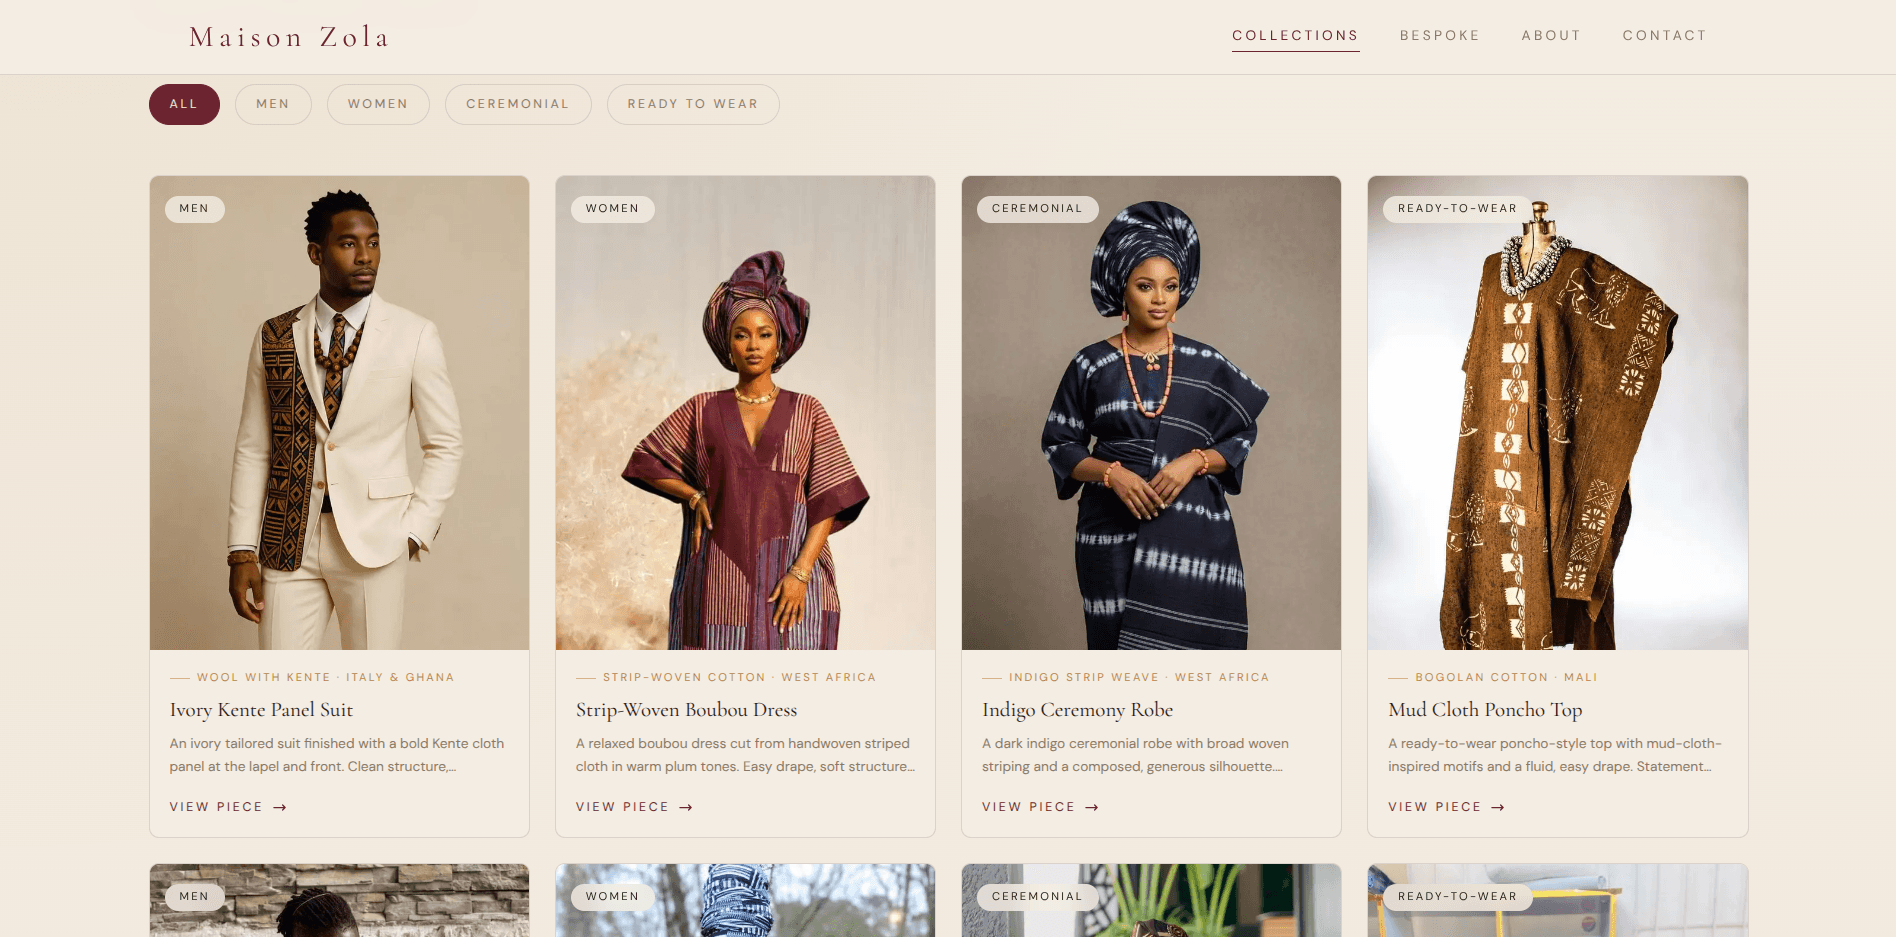Click the Ceremonial badge on the Indigo robe card
This screenshot has width=1896, height=937.
1037,209
